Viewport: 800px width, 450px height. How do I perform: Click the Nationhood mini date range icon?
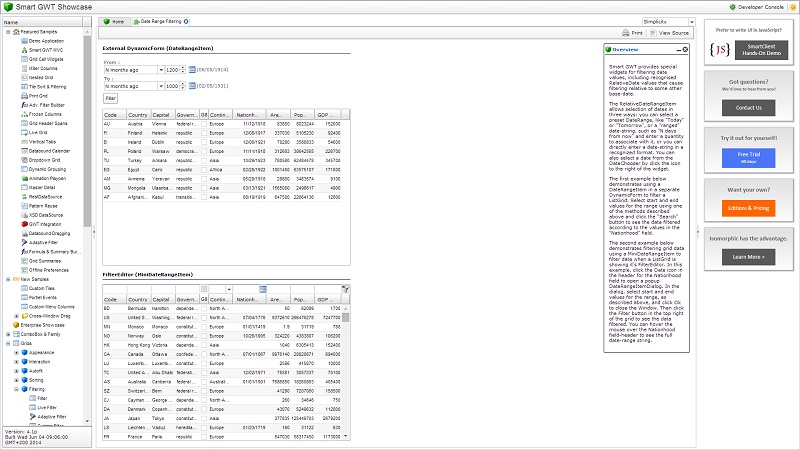pos(264,289)
